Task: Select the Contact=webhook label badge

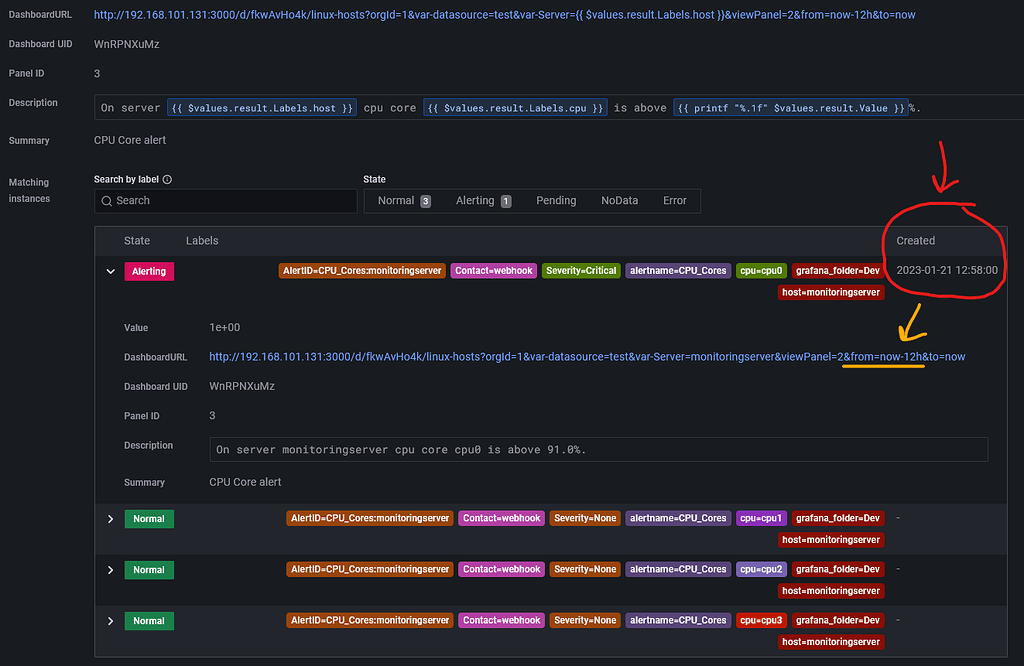Action: pos(493,270)
